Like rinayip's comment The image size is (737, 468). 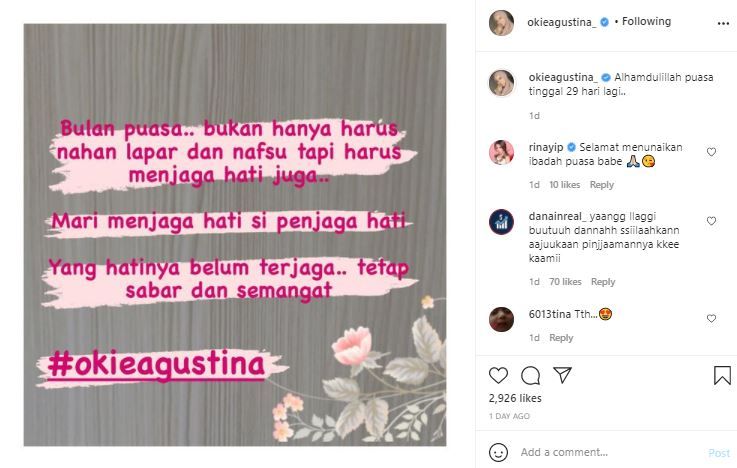point(711,152)
